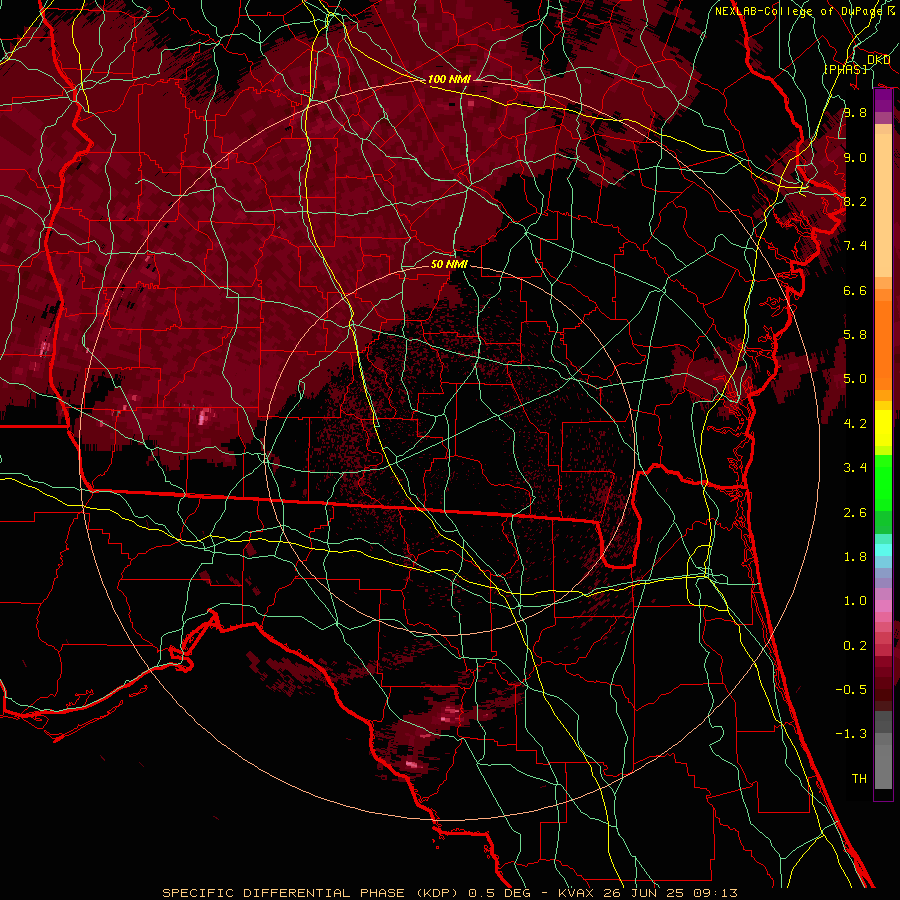
Task: Click the 0.2 scale value
Action: (855, 646)
